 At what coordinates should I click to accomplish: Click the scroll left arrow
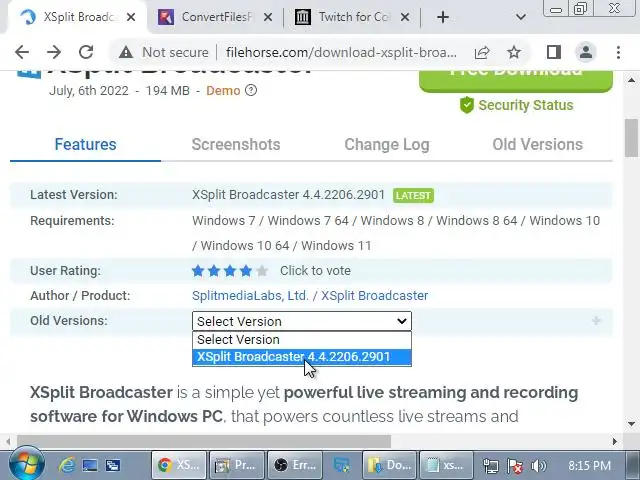click(8, 441)
